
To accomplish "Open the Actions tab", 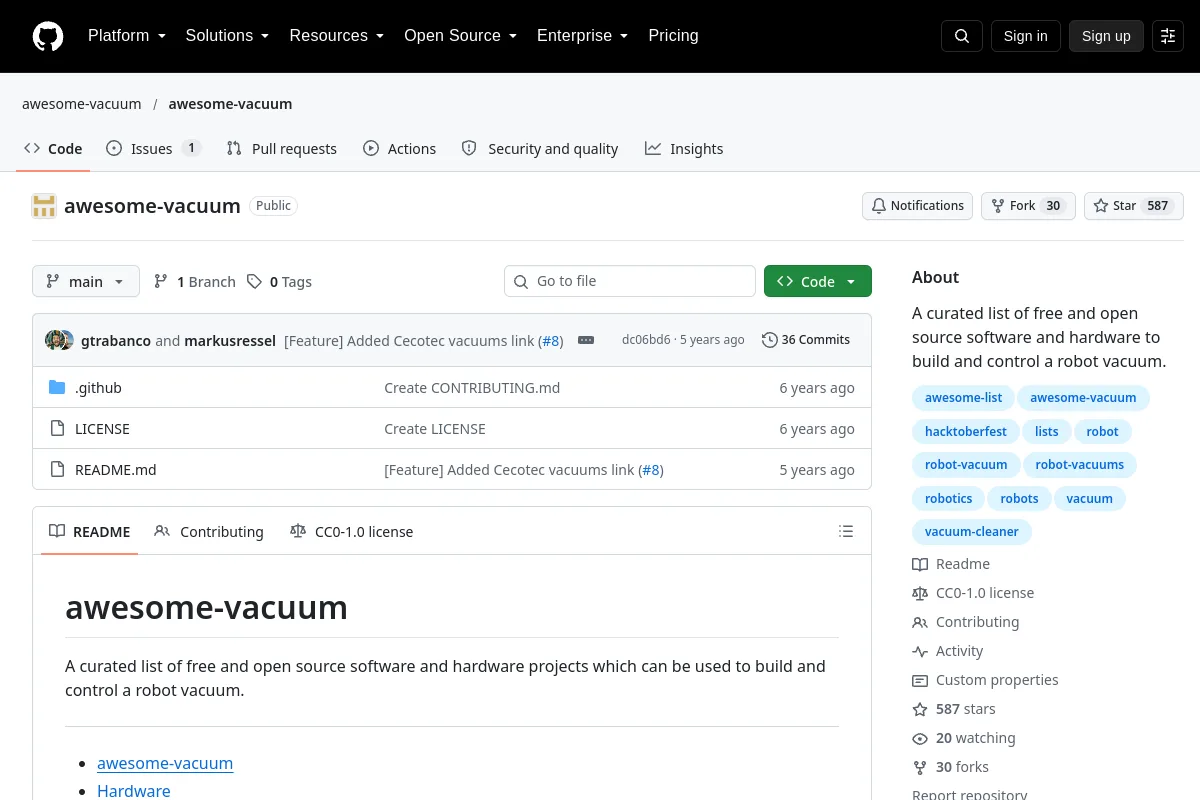I will click(x=399, y=149).
